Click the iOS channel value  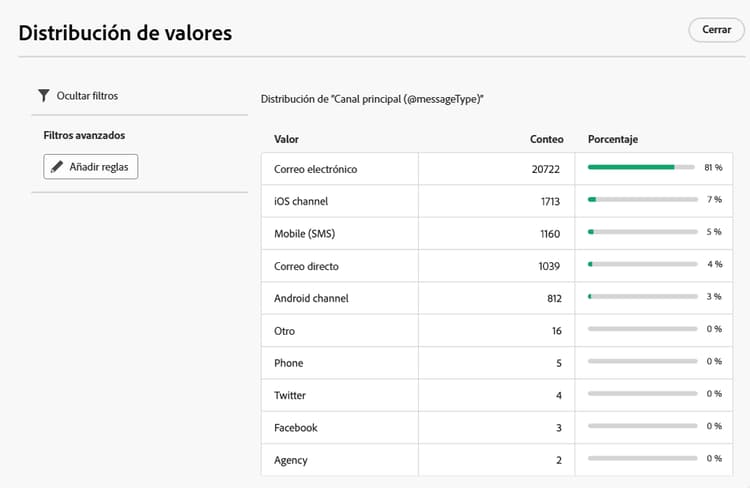[301, 201]
